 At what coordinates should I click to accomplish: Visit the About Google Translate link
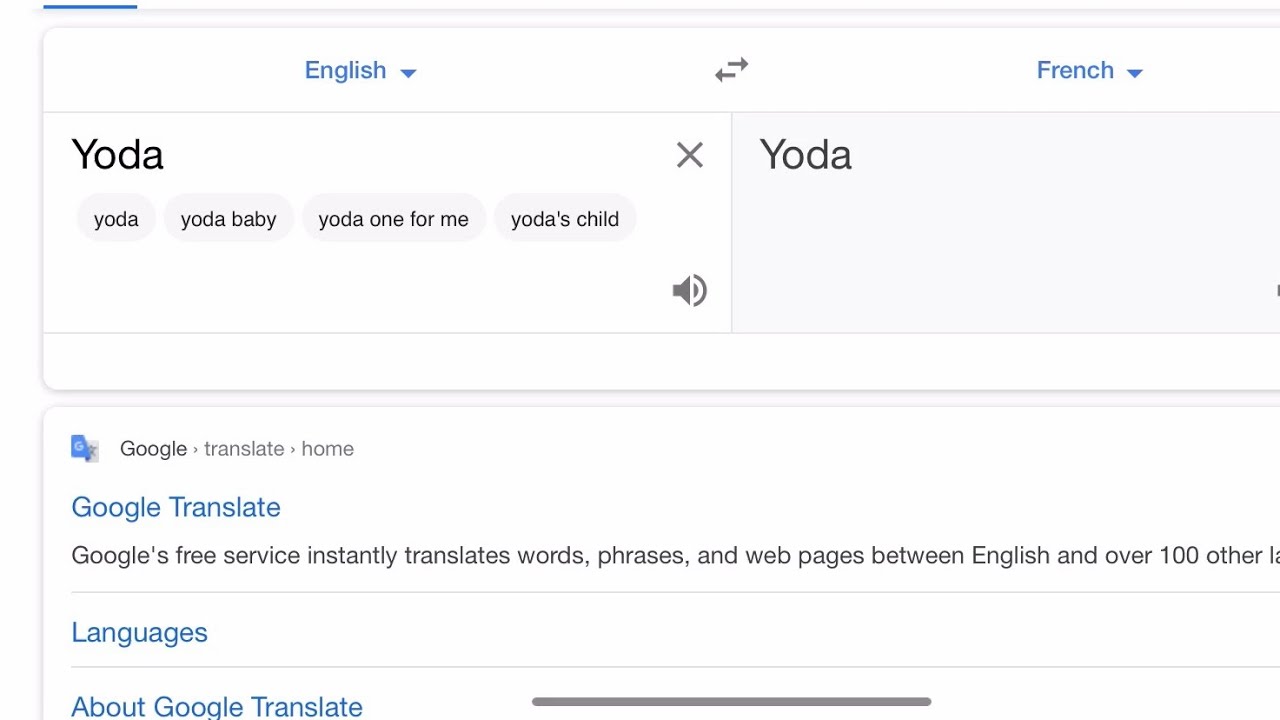217,706
